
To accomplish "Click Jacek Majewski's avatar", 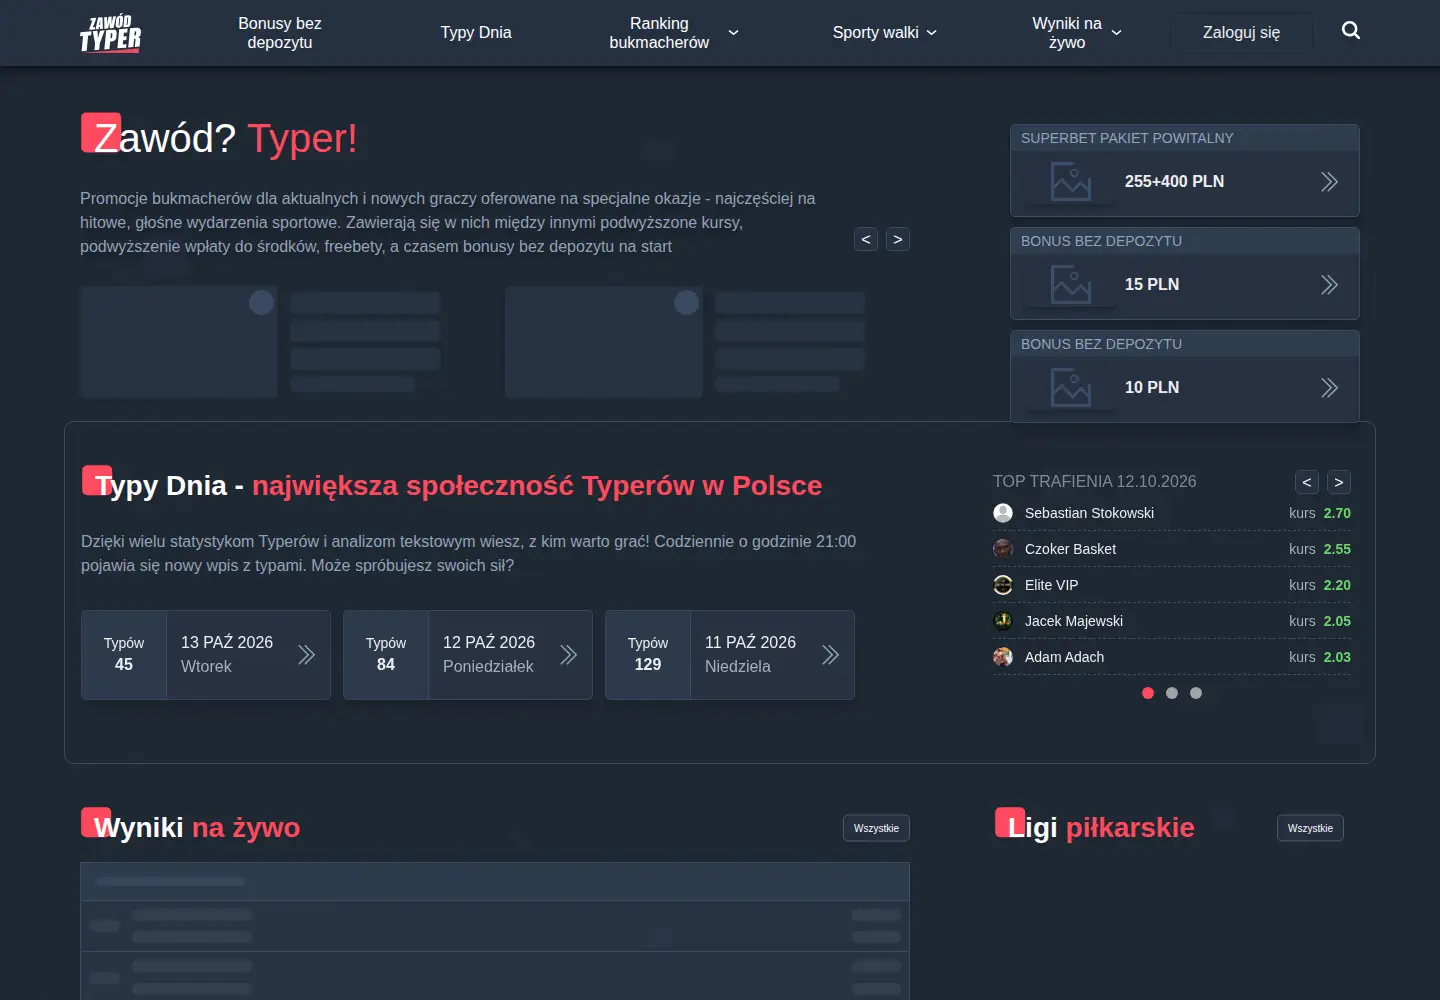I will coord(1003,621).
